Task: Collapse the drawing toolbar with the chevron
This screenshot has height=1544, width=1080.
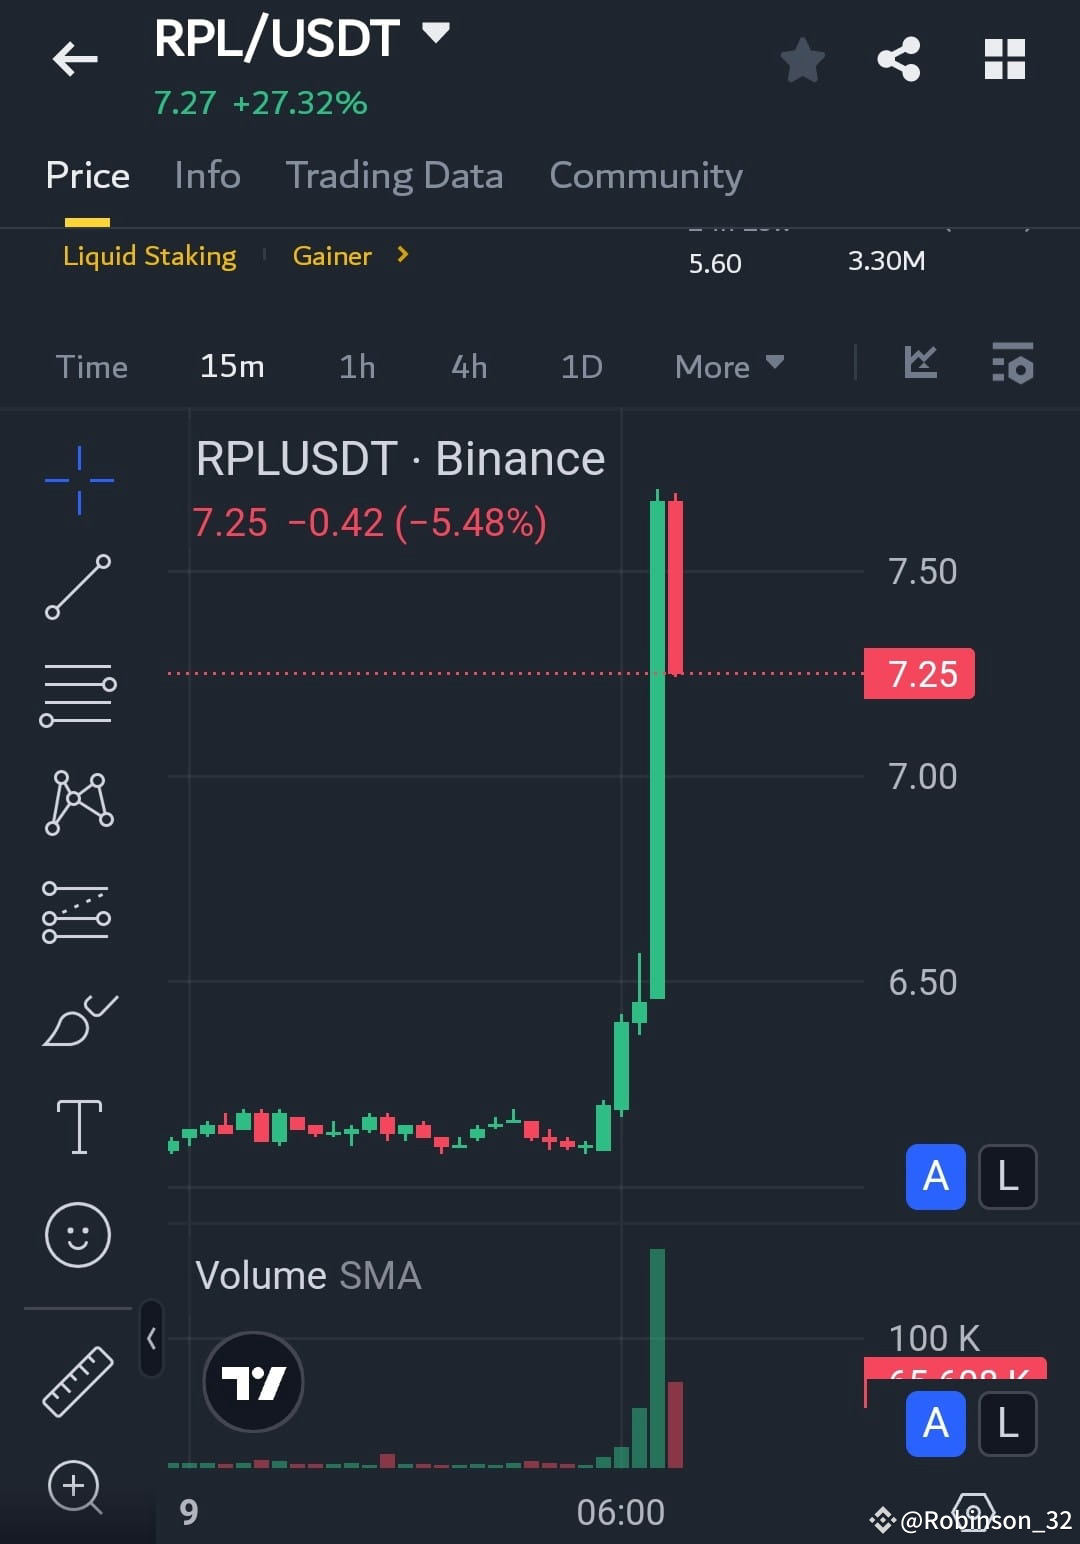Action: coord(151,1337)
